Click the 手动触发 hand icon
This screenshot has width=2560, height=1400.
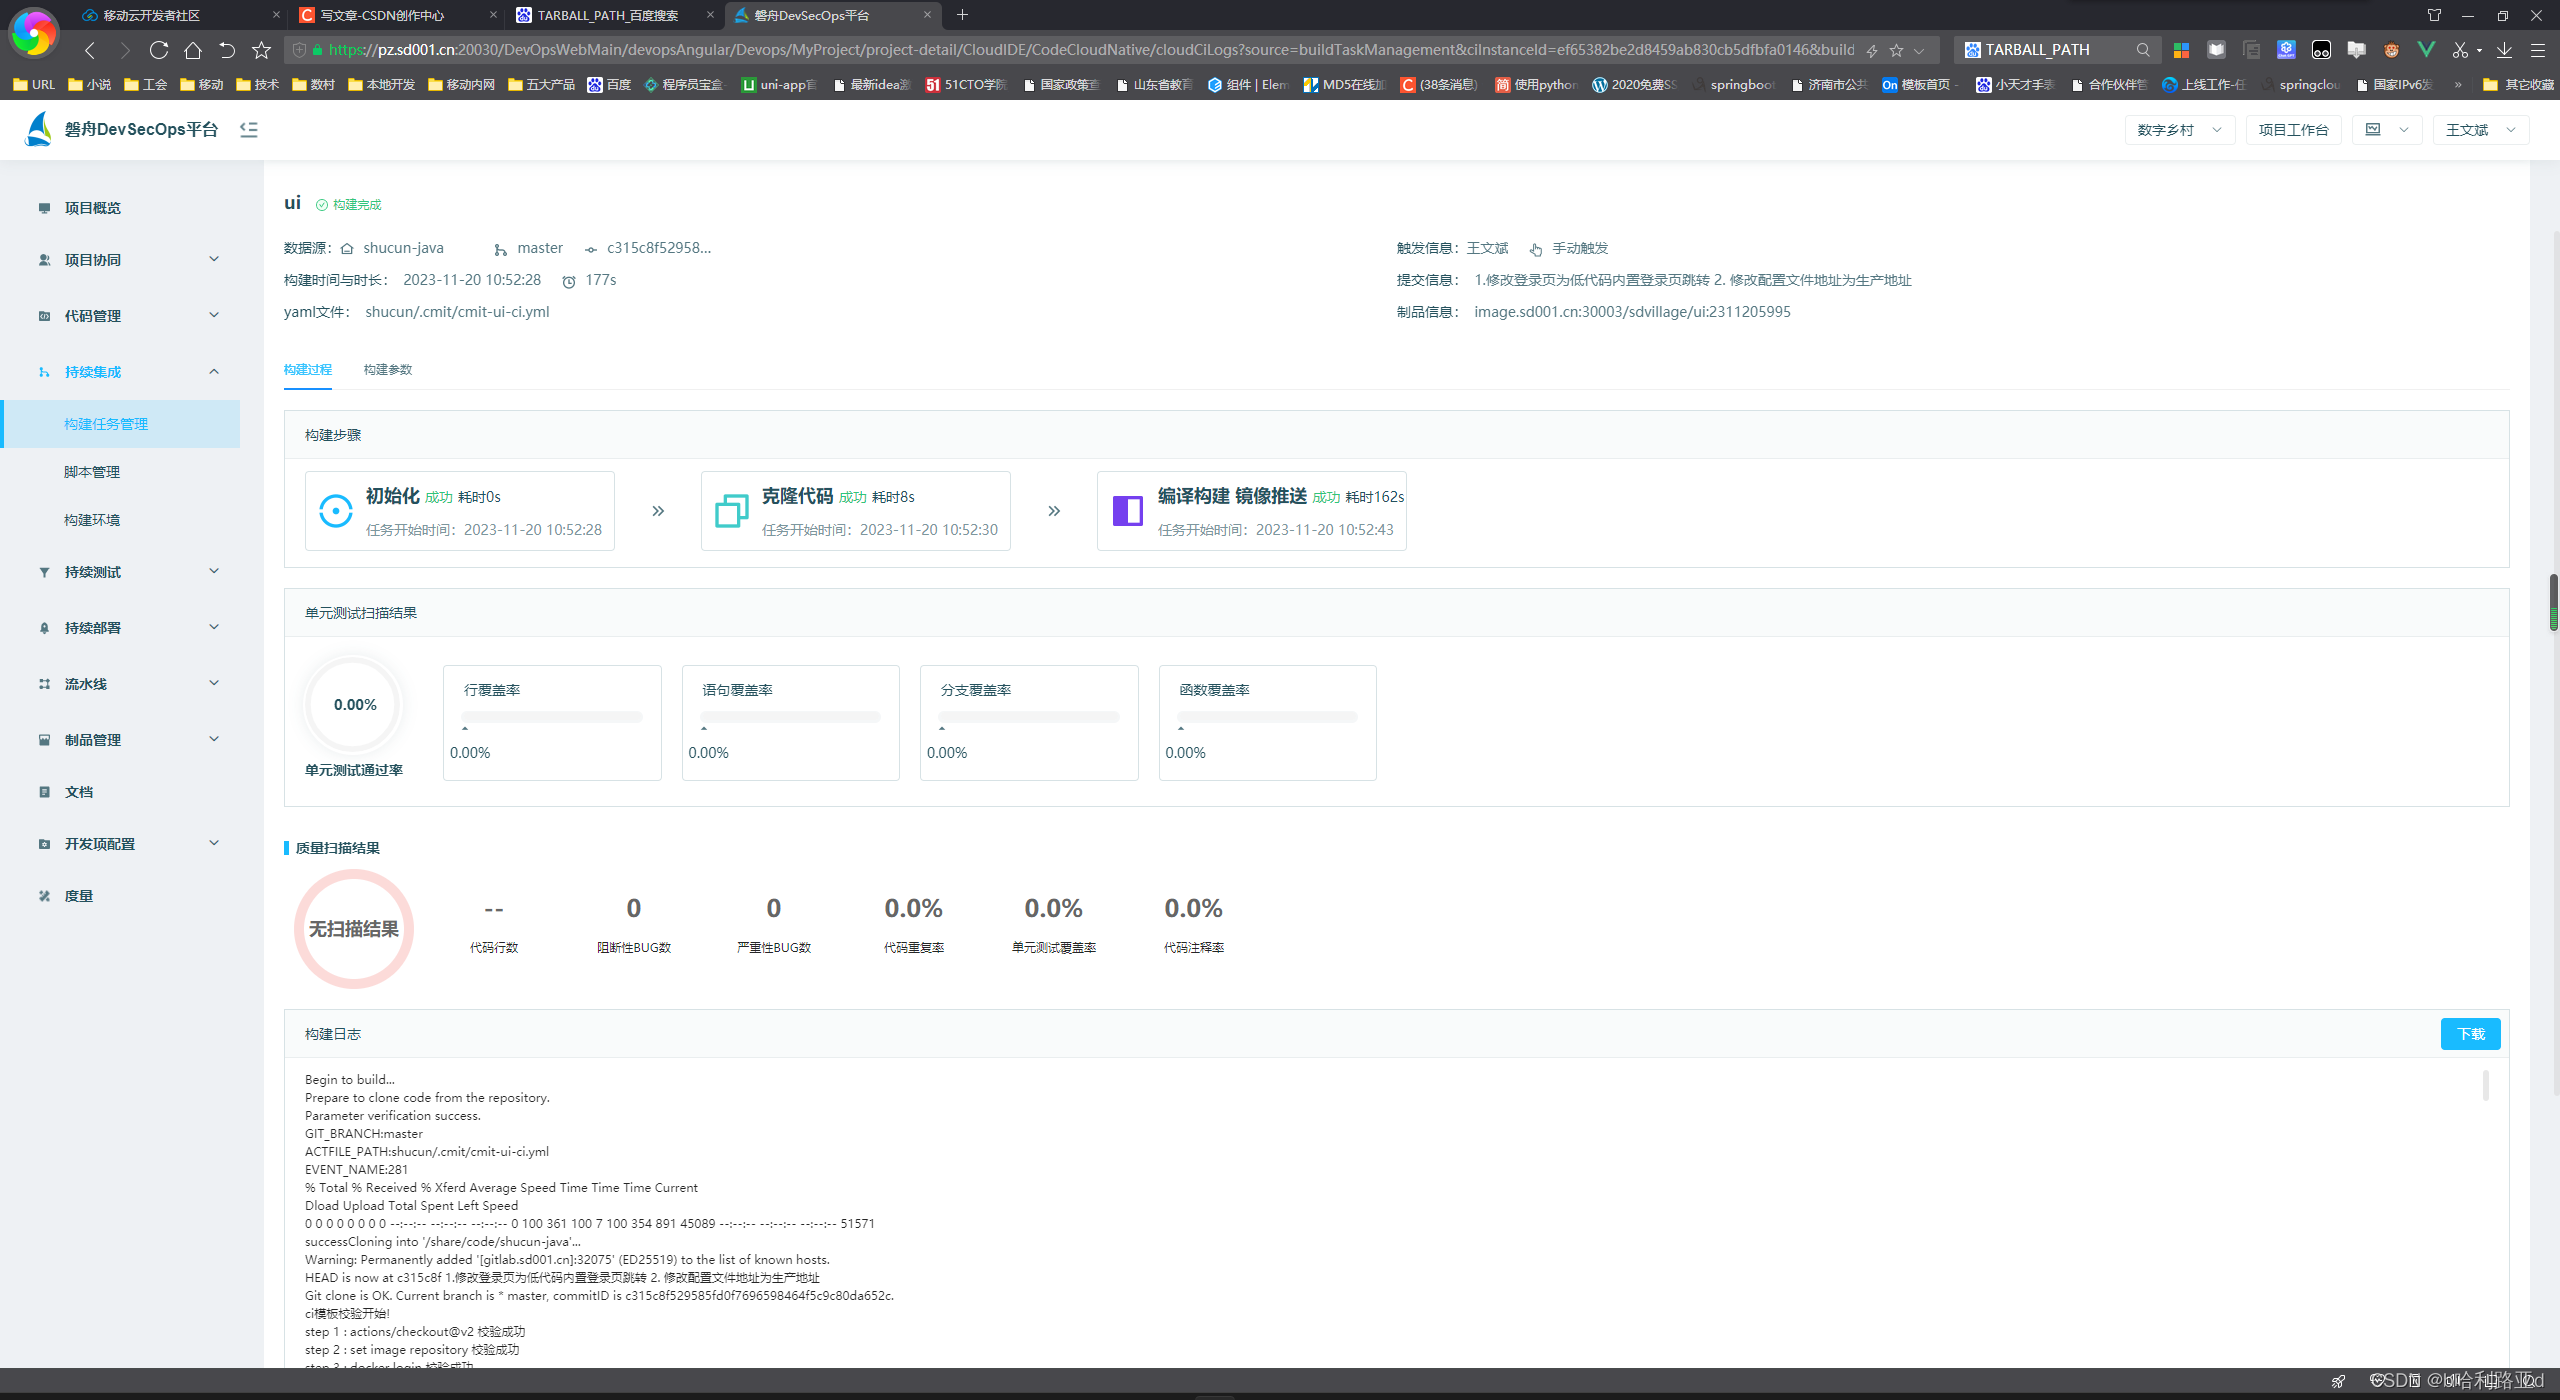point(1536,249)
